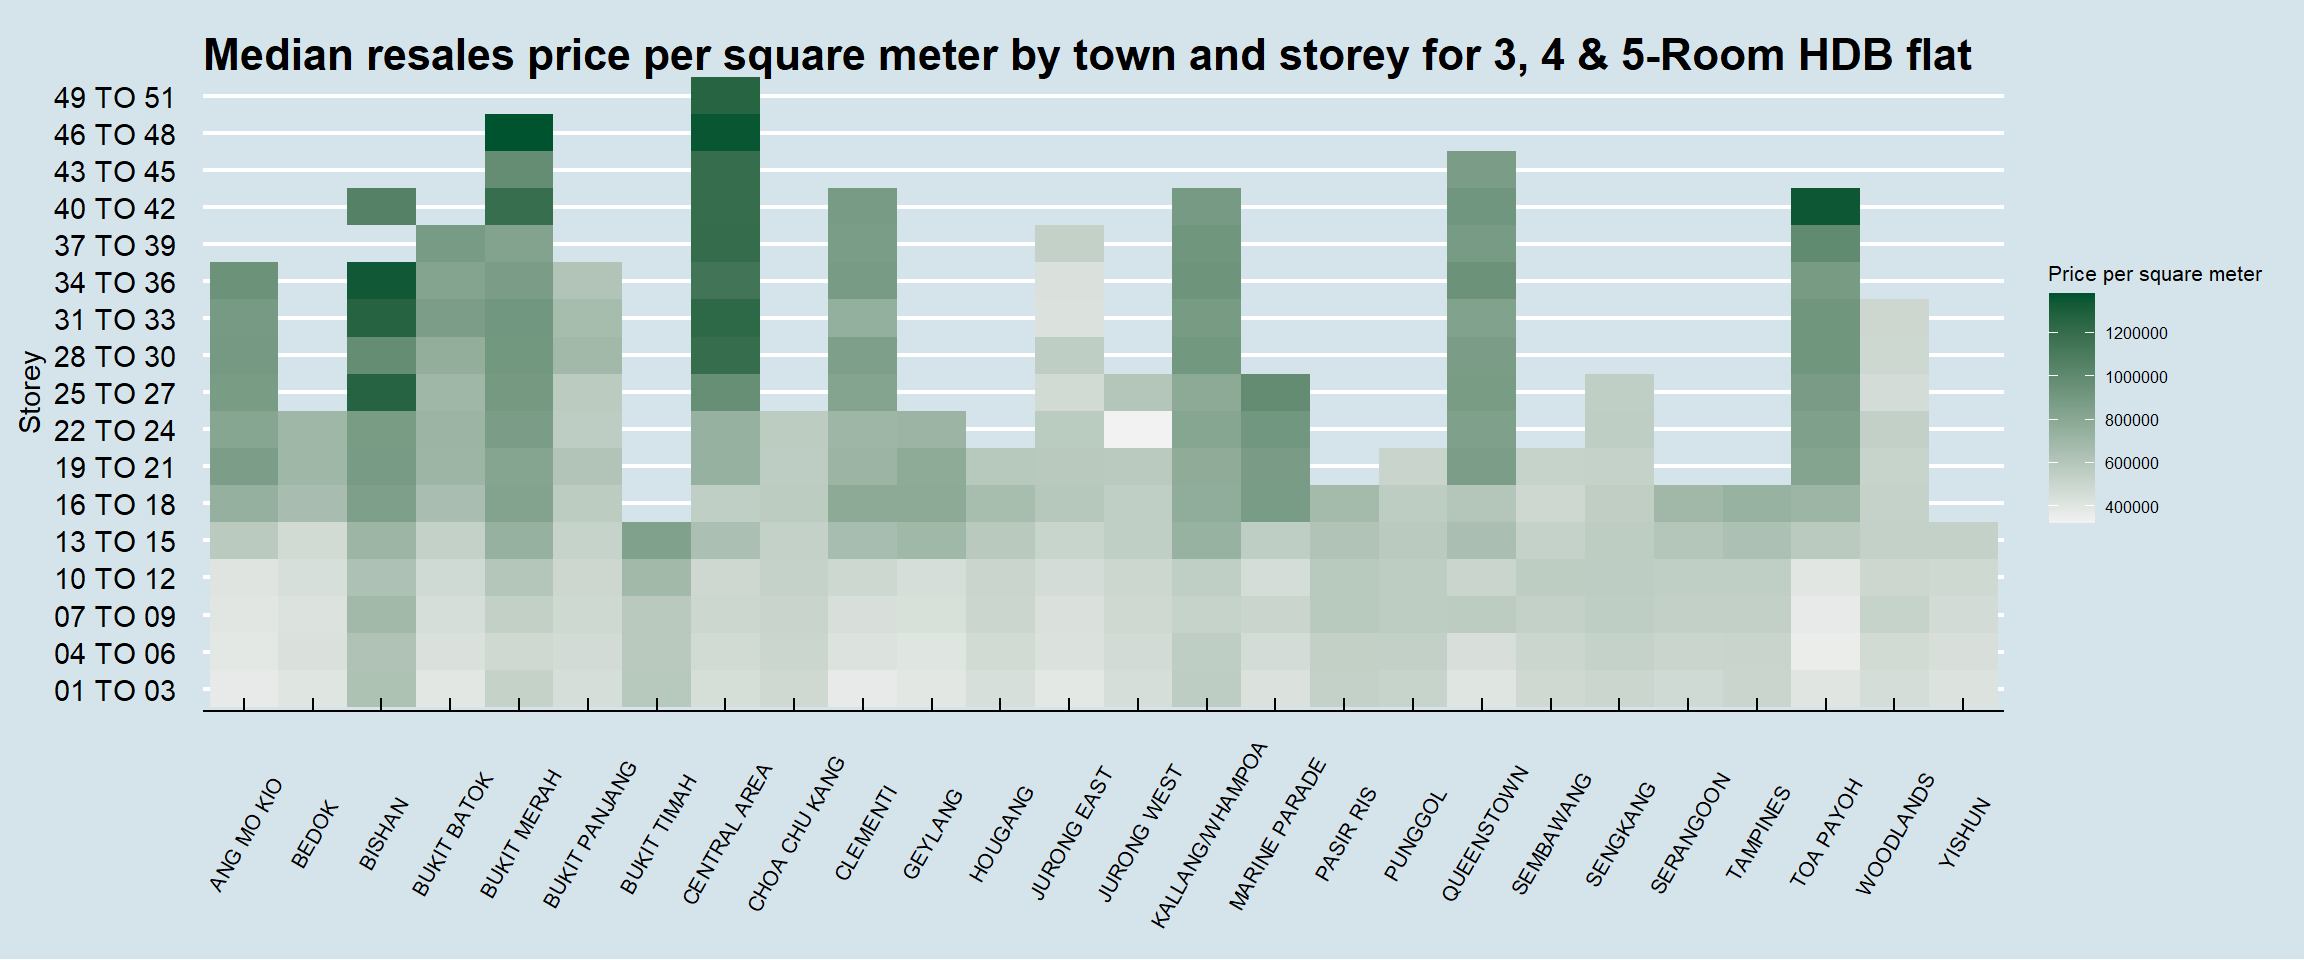Select the 49 TO 51 storey label
Image resolution: width=2304 pixels, height=960 pixels.
tap(114, 98)
